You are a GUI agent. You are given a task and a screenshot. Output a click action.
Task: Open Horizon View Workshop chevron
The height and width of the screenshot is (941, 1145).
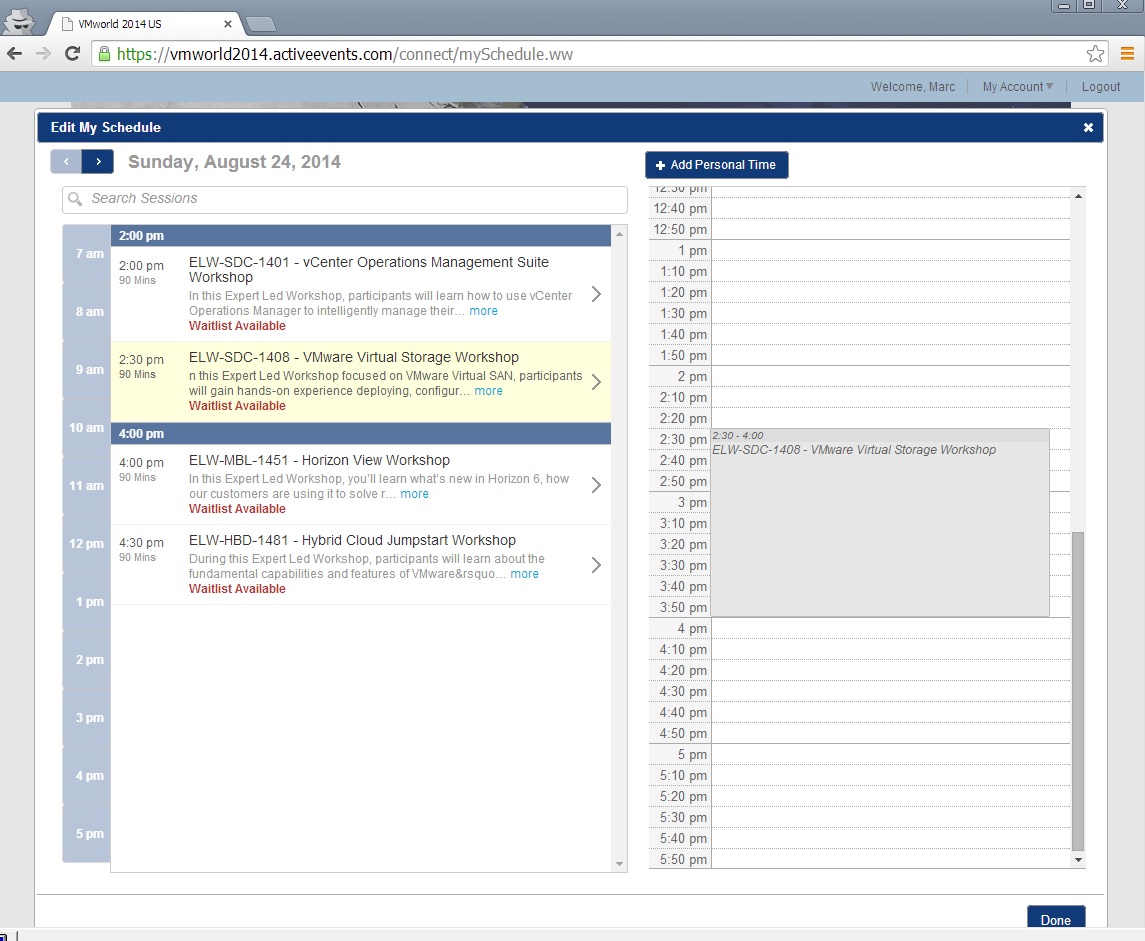(596, 485)
